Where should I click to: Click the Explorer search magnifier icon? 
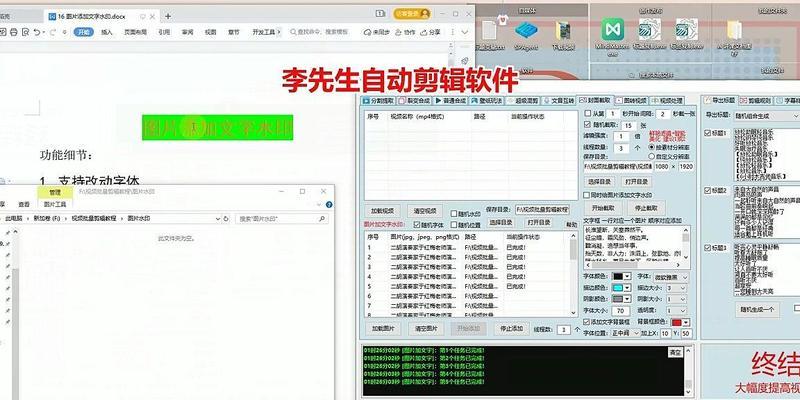tap(322, 218)
